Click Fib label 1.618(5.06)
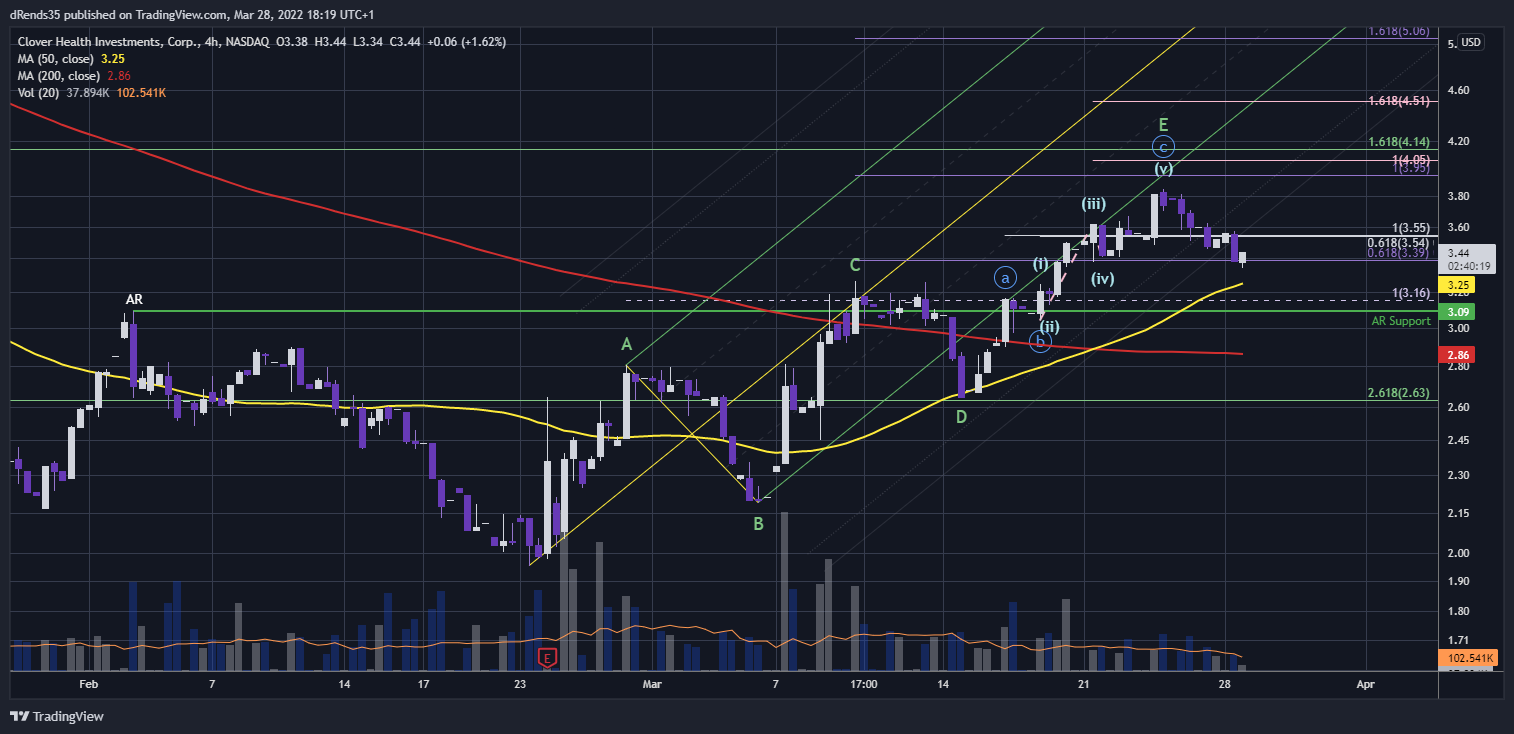 [x=1399, y=31]
